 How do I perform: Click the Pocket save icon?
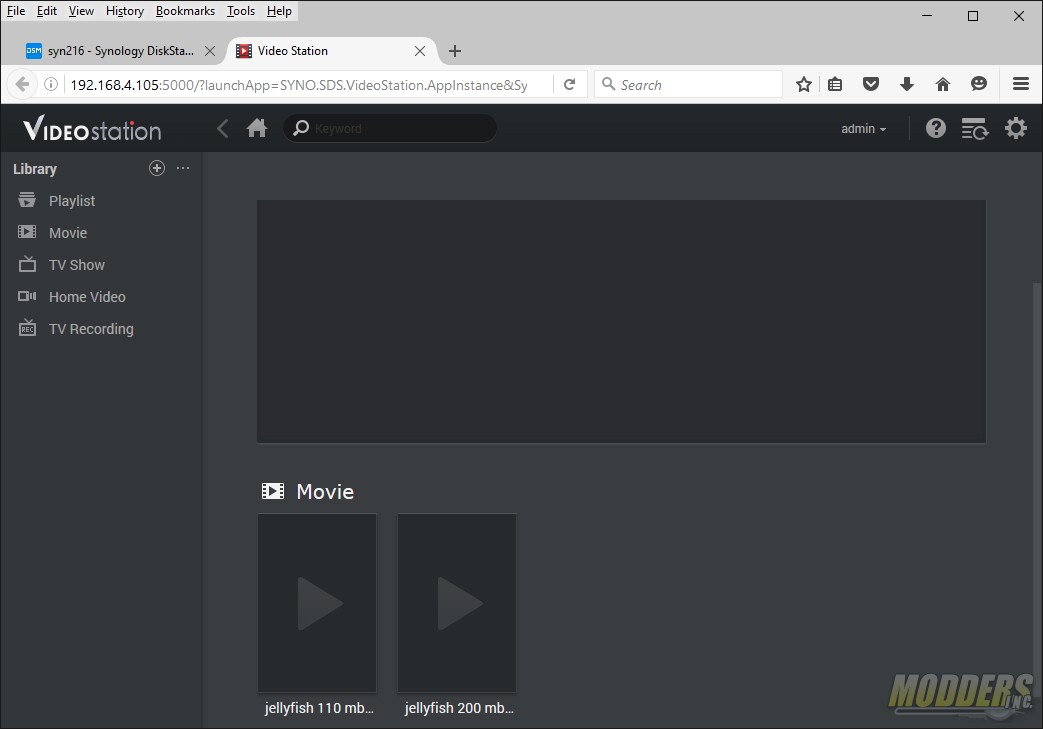click(x=871, y=84)
